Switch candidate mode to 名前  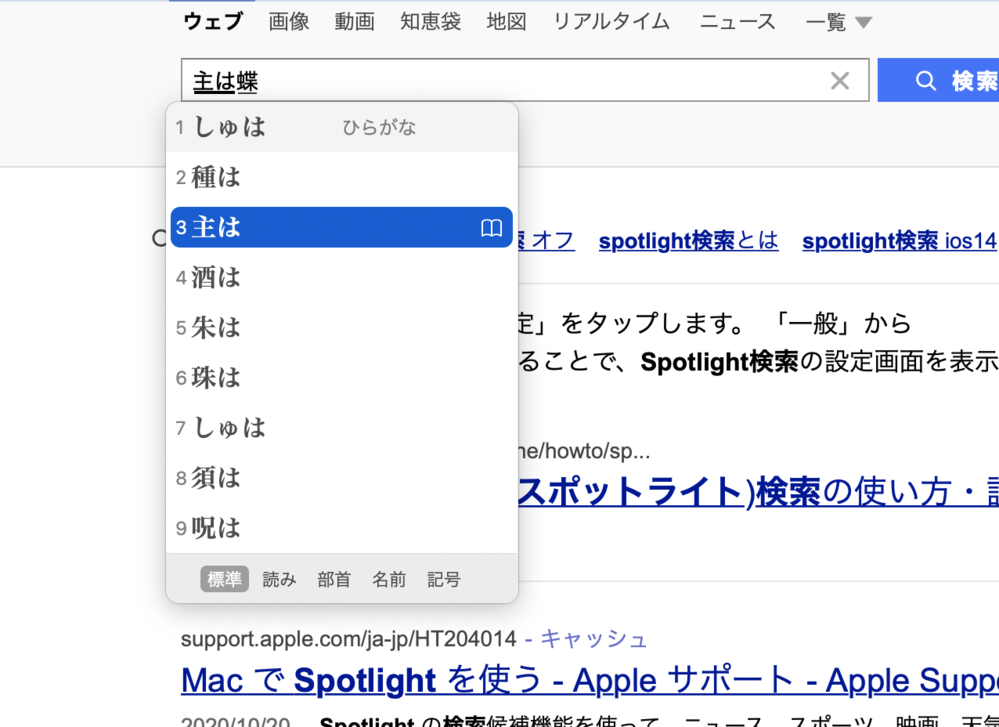(x=389, y=579)
